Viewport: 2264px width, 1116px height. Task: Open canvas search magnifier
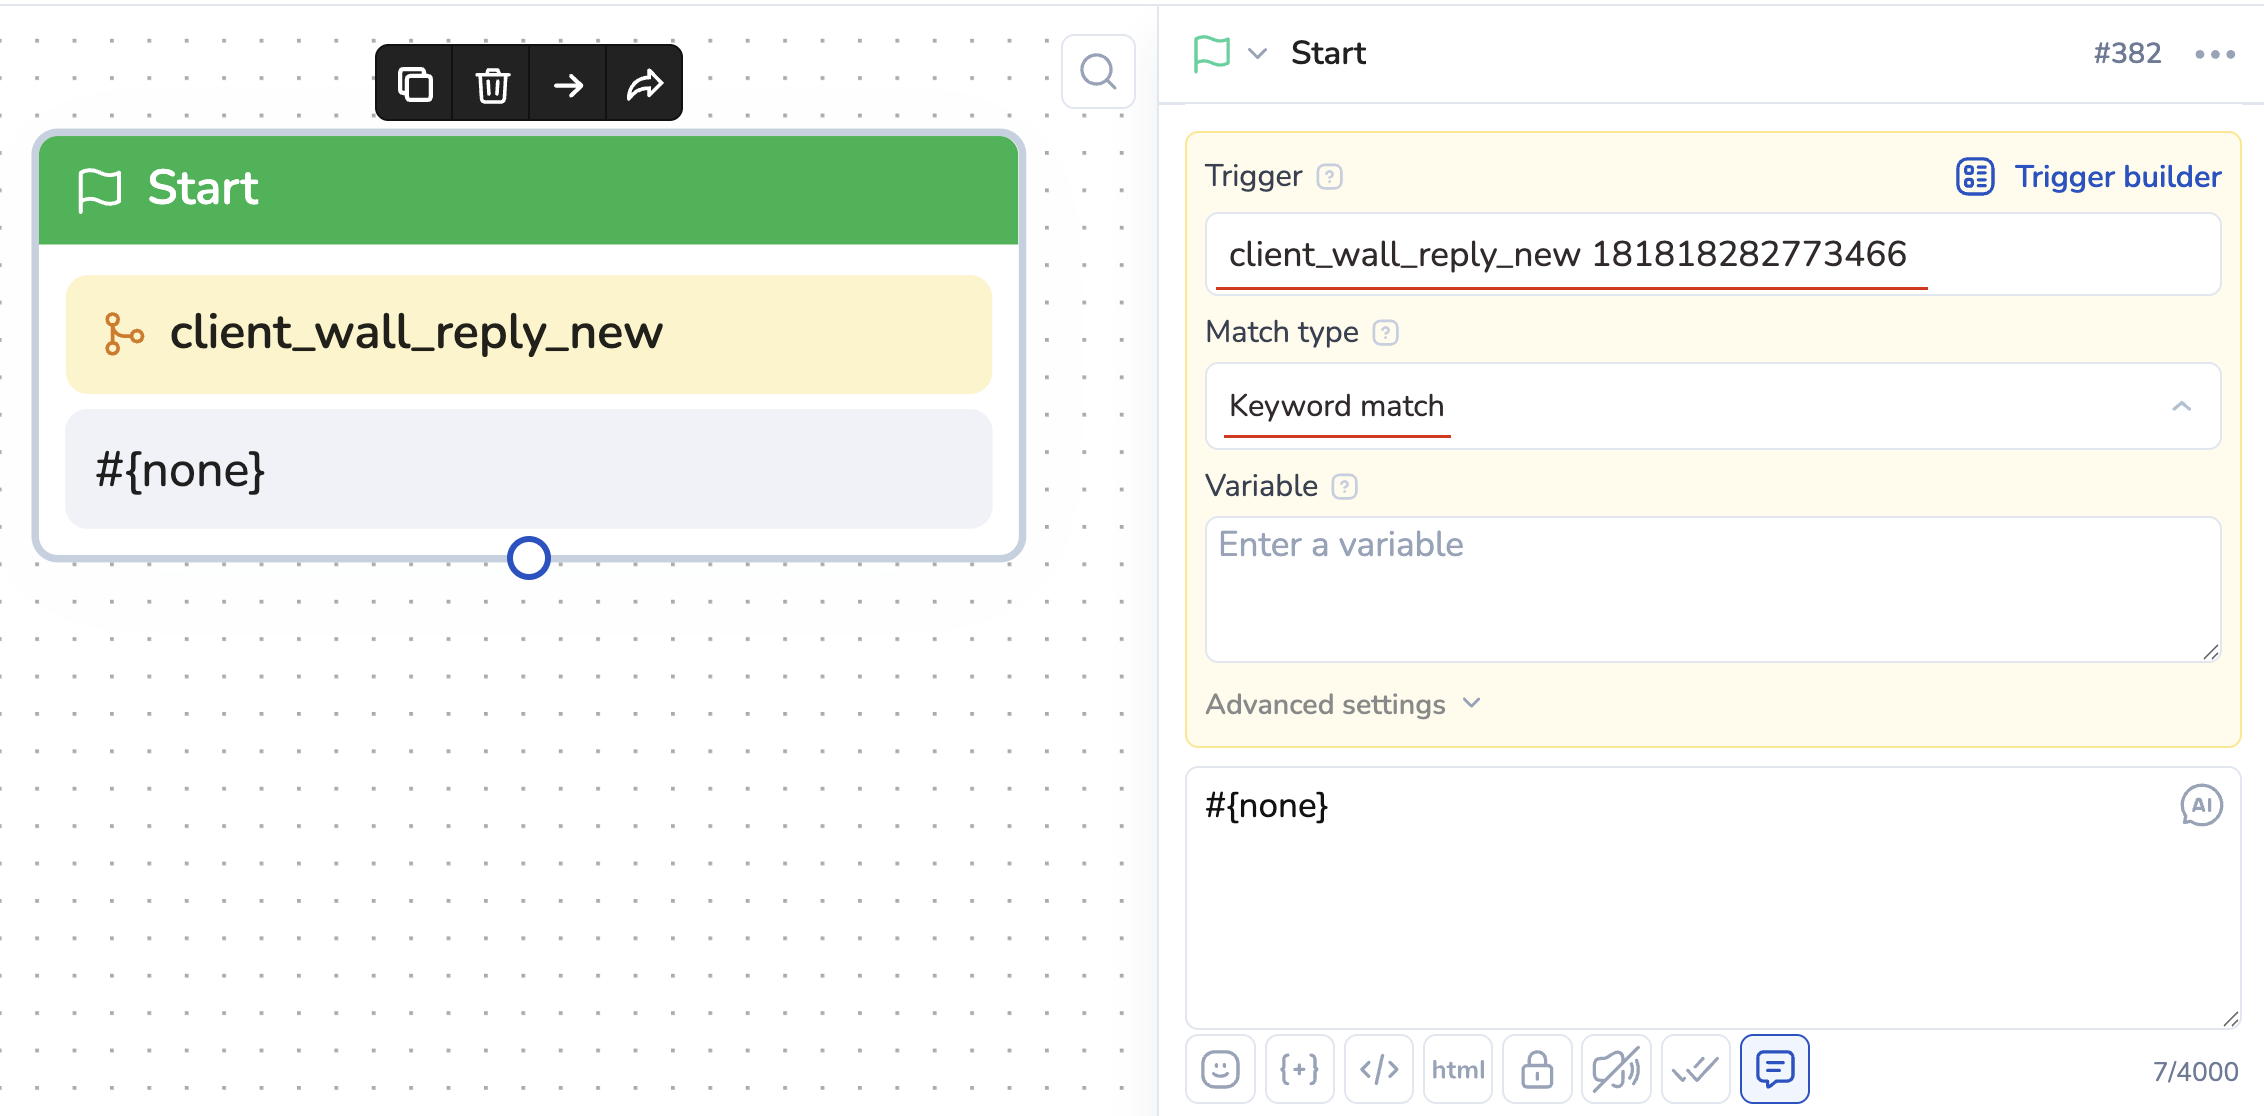(1098, 72)
